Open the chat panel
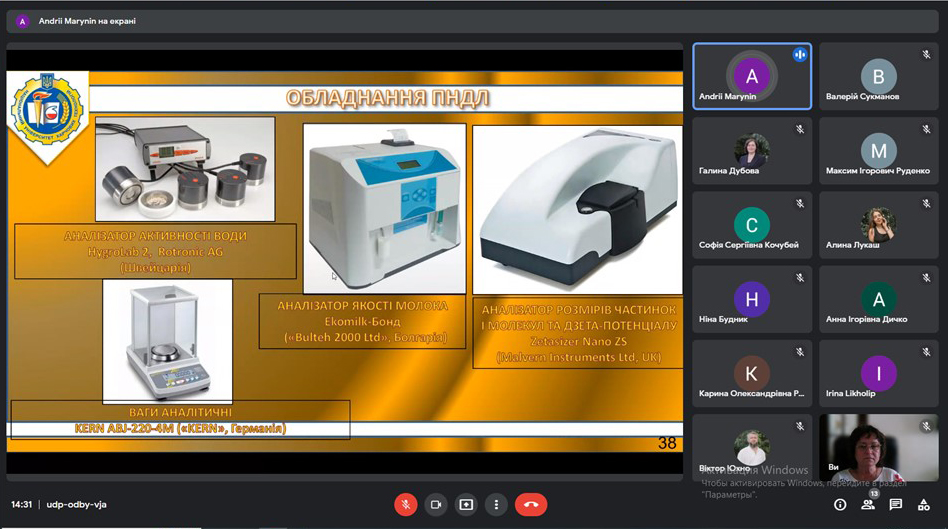 (896, 505)
